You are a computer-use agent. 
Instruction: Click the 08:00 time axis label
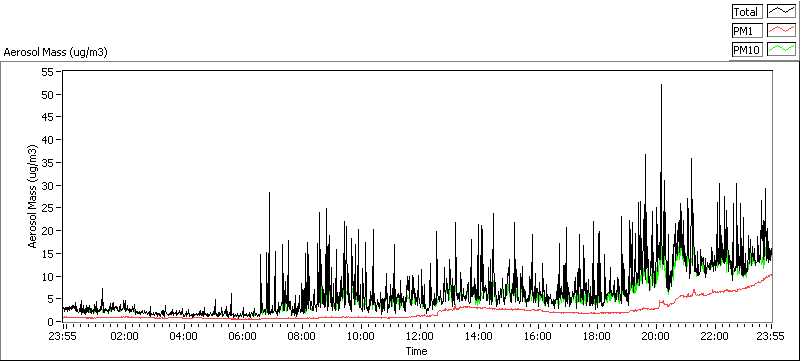click(302, 336)
